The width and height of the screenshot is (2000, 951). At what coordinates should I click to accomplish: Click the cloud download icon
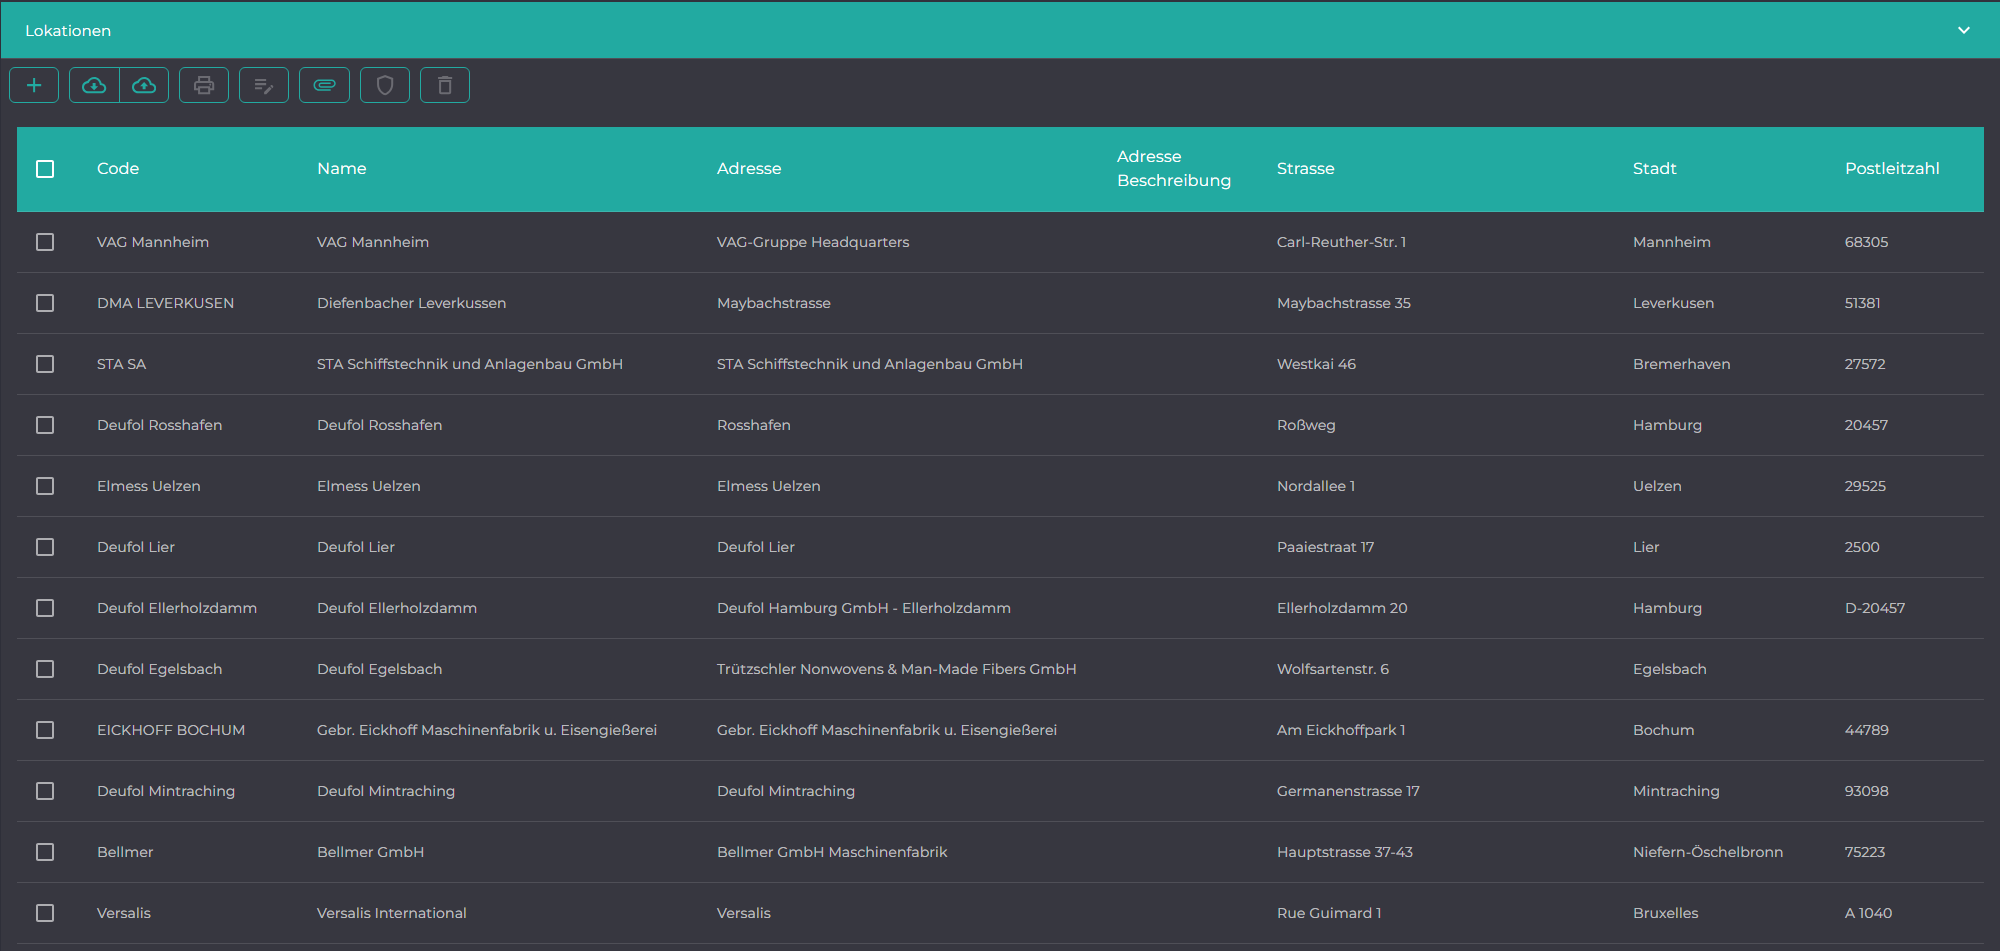pos(94,85)
